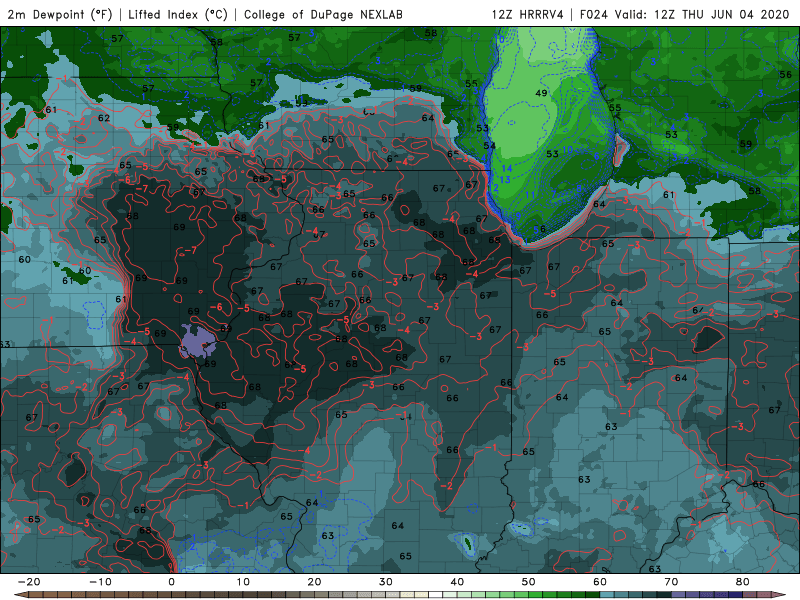
Task: Click the "Lifted Index (°C)" title label
Action: point(178,14)
